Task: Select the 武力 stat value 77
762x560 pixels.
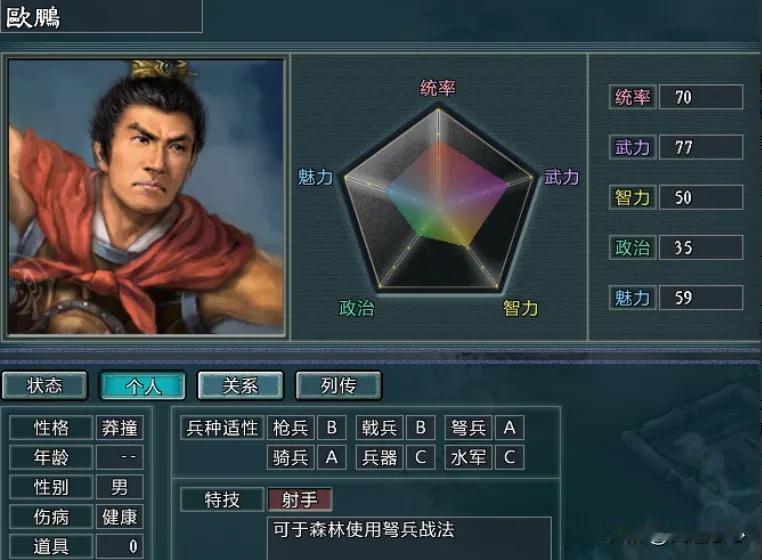Action: (701, 147)
